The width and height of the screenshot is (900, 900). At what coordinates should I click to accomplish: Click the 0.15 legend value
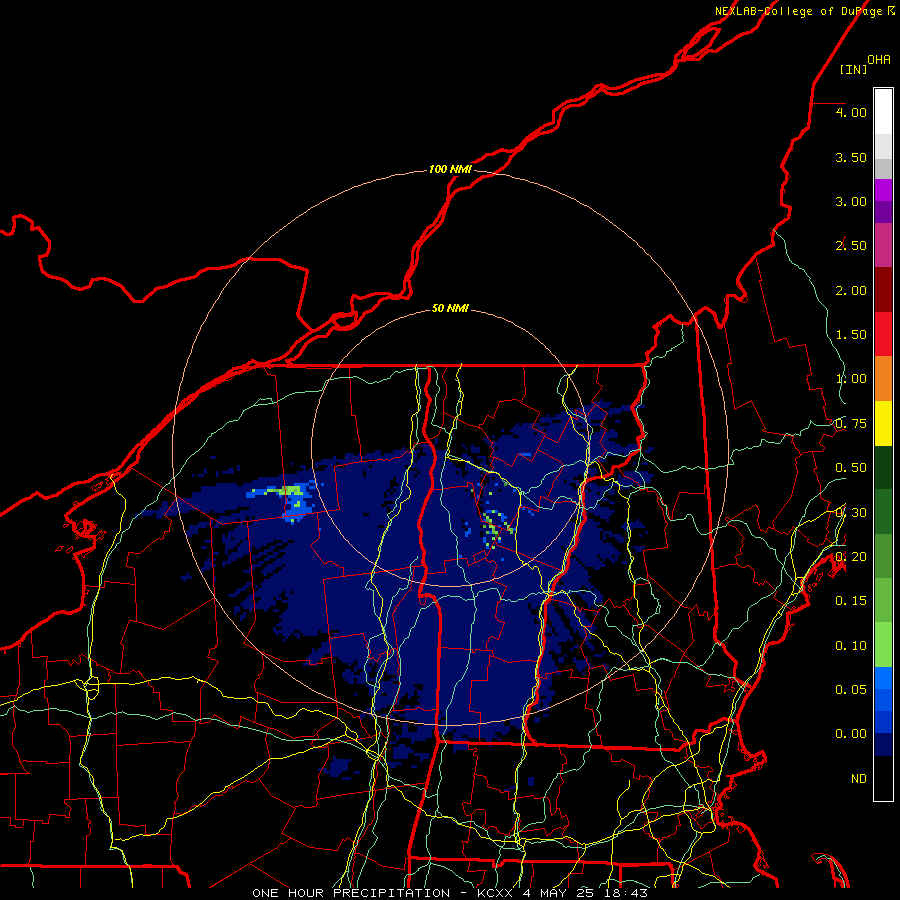pyautogui.click(x=851, y=601)
